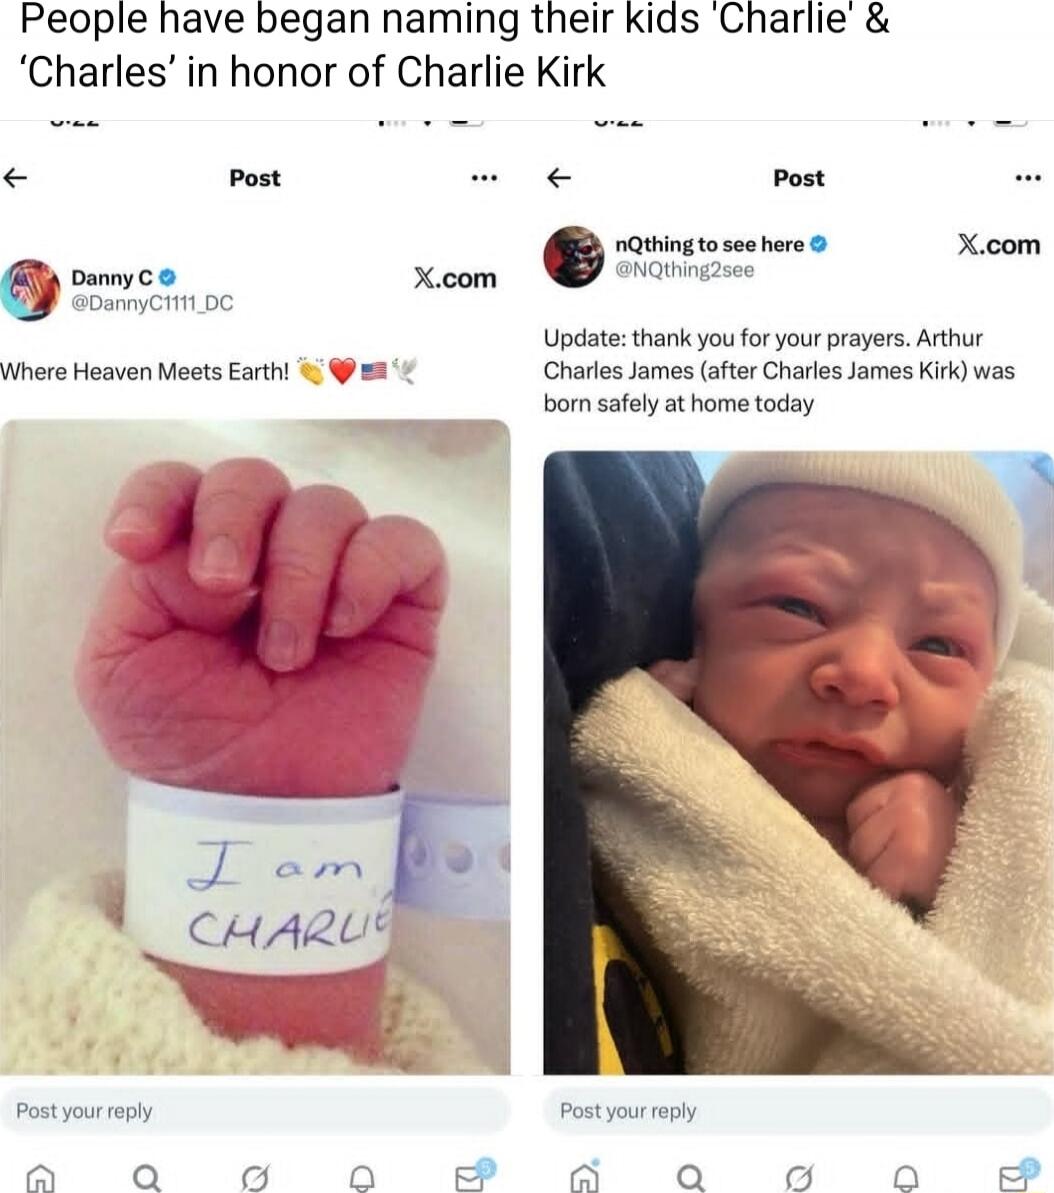Image resolution: width=1054 pixels, height=1193 pixels.
Task: Open right post's three-dot menu
Action: point(1027,179)
